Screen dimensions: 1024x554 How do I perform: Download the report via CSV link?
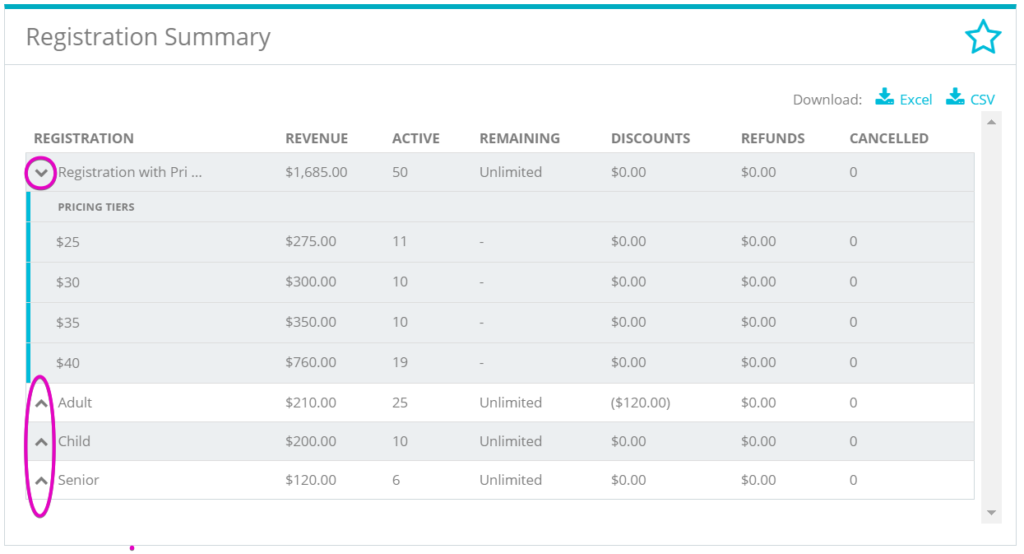coord(982,100)
